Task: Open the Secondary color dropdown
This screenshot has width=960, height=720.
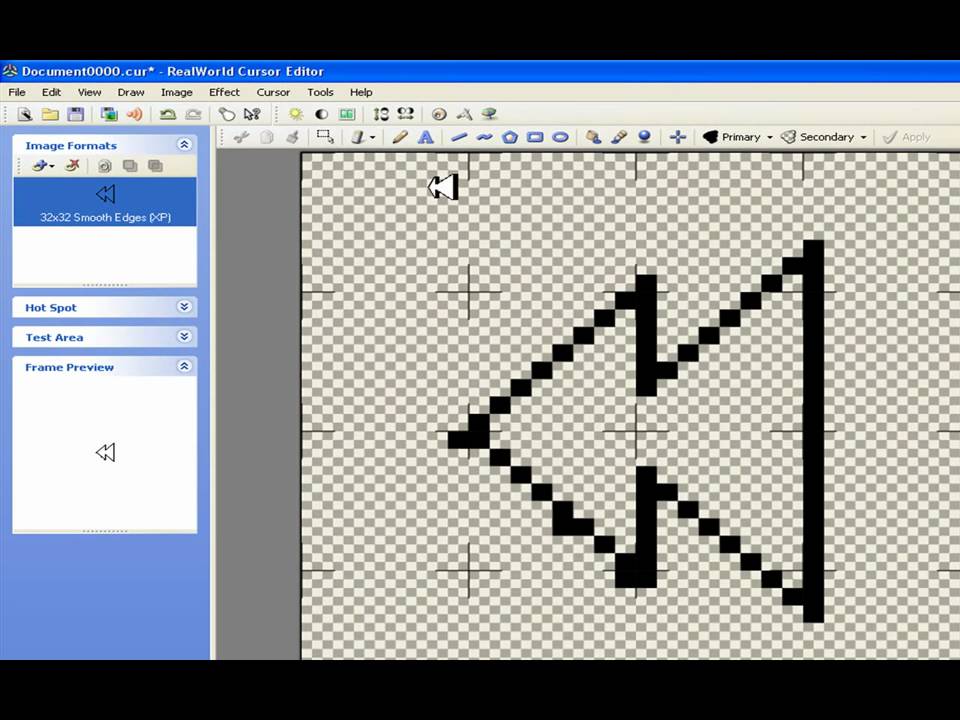Action: (863, 137)
